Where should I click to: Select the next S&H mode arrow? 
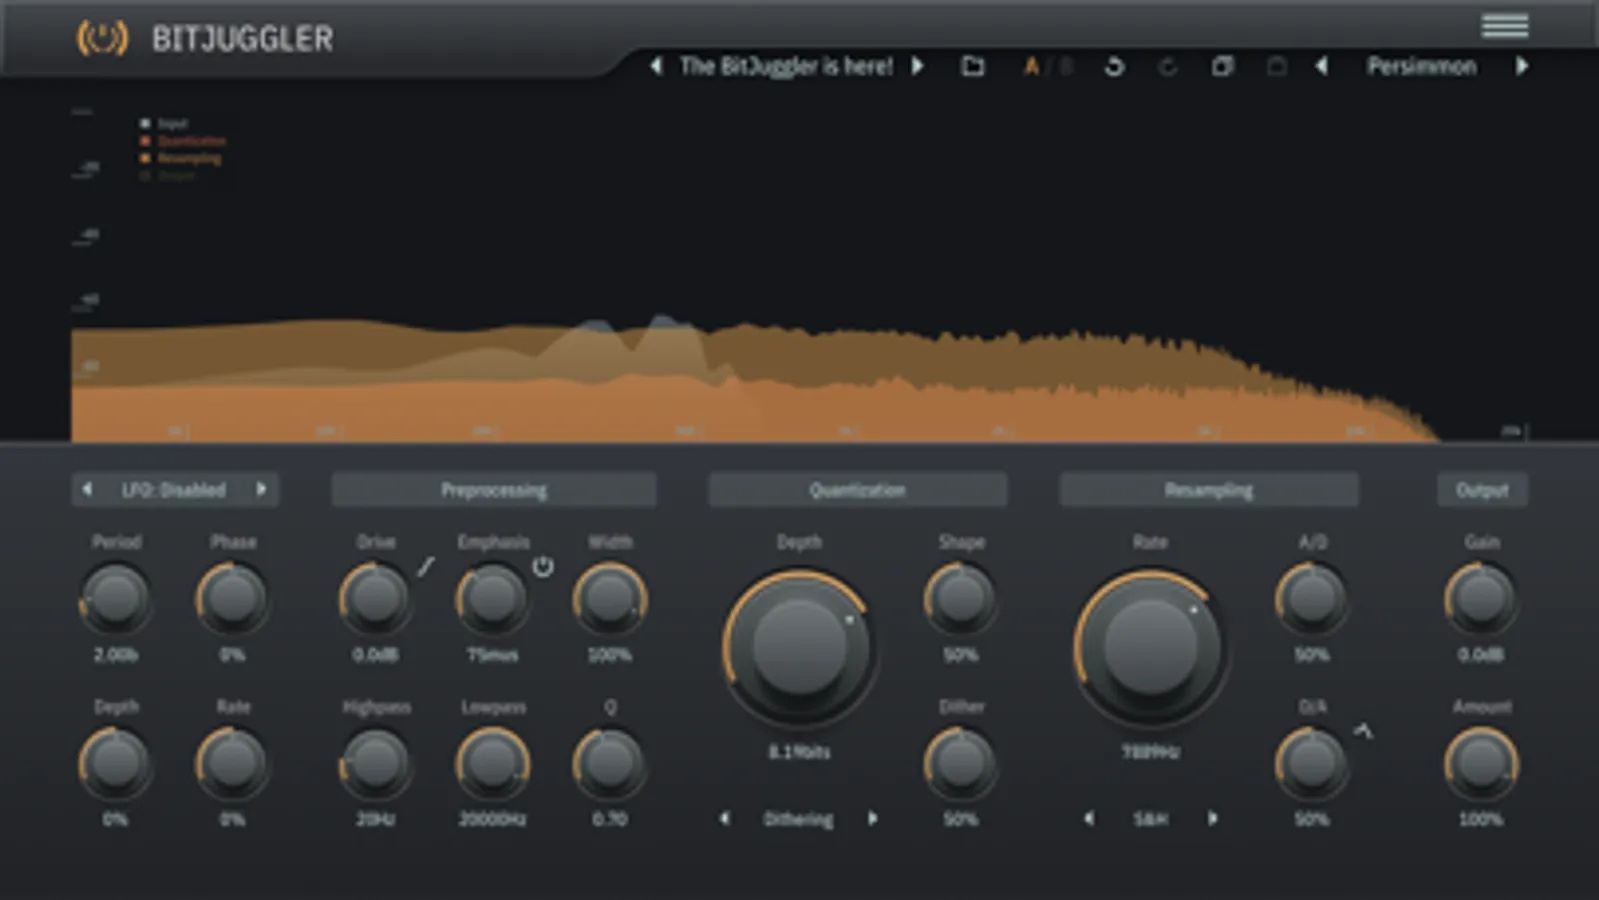coord(1213,818)
